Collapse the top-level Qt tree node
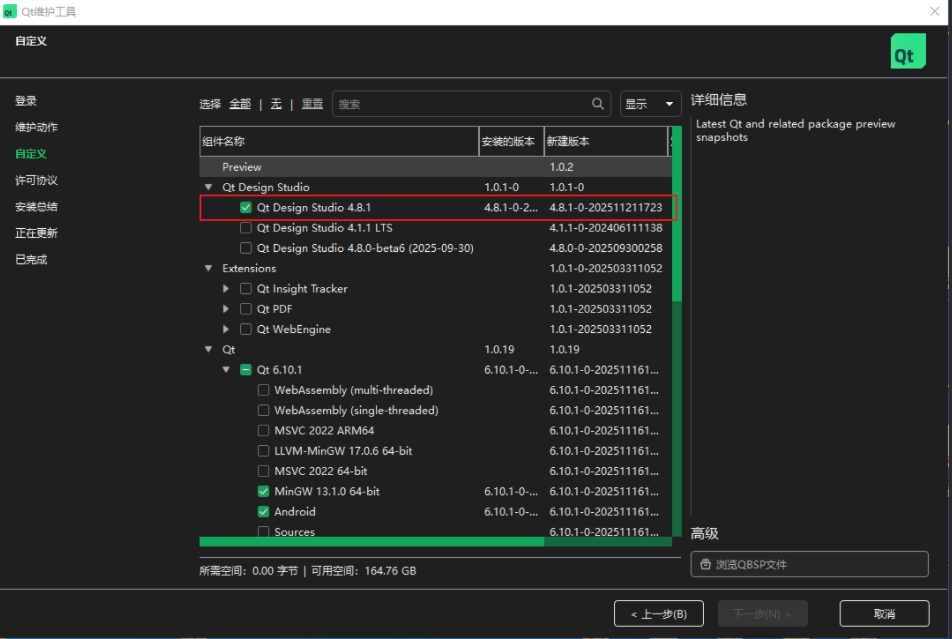This screenshot has height=639, width=952. (x=208, y=349)
